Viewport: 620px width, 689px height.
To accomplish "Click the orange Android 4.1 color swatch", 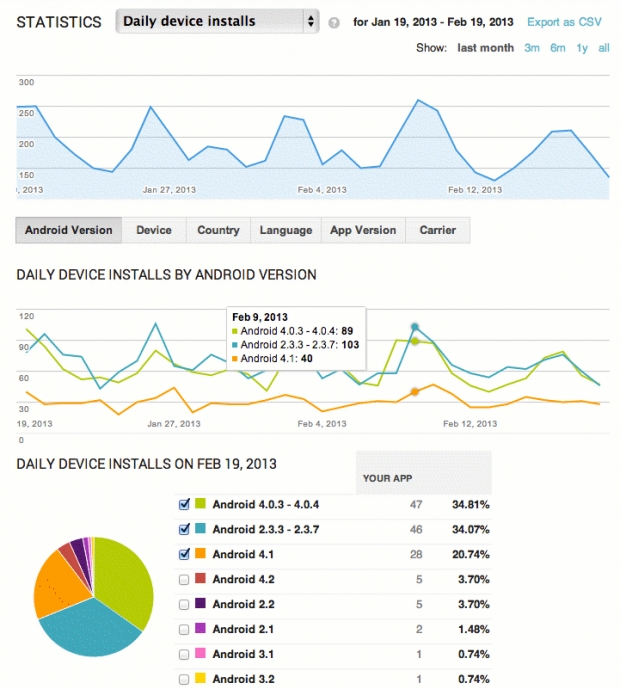I will (200, 554).
